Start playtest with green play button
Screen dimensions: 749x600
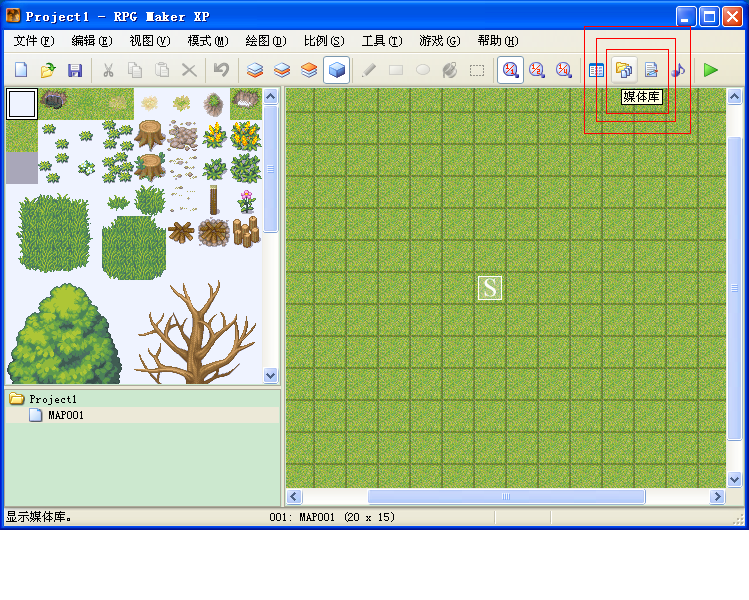711,70
